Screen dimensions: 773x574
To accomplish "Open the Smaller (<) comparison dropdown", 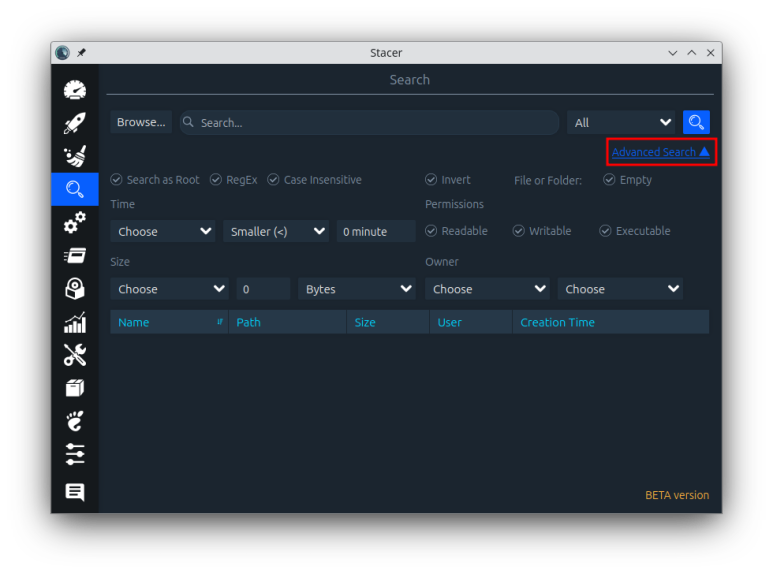I will (x=276, y=231).
